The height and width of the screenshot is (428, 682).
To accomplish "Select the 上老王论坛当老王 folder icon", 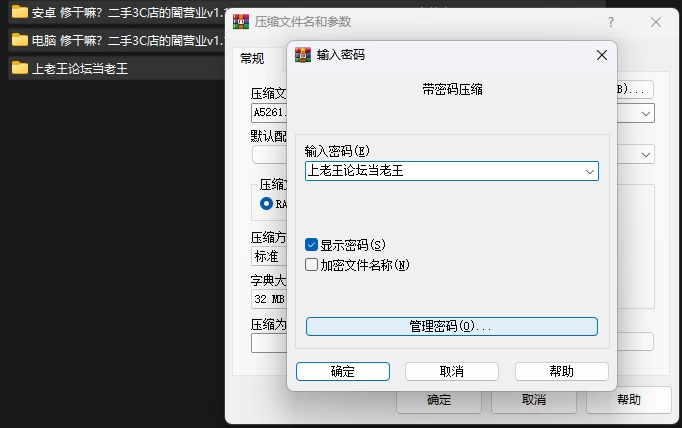I will tap(20, 68).
